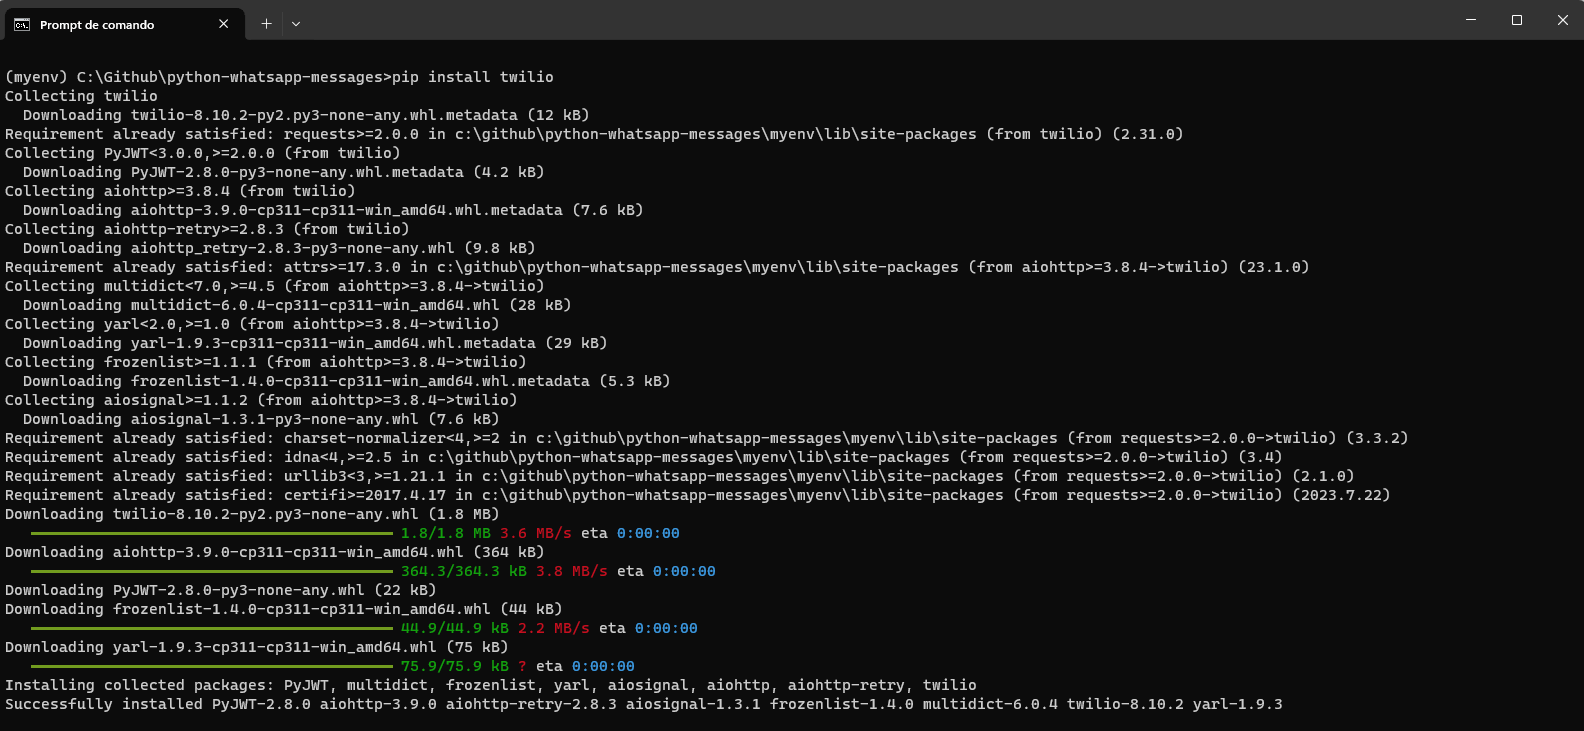1584x731 pixels.
Task: Close the 'Prompt de comando' tab
Action: (x=224, y=22)
